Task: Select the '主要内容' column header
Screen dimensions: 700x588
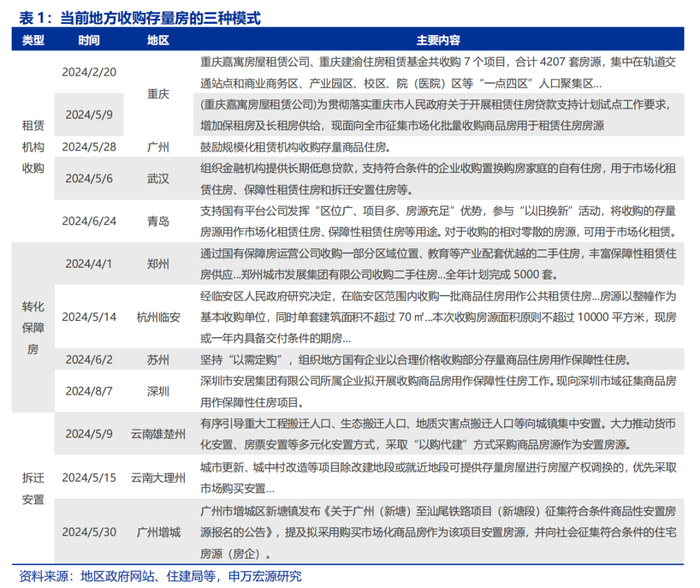Action: coord(438,40)
